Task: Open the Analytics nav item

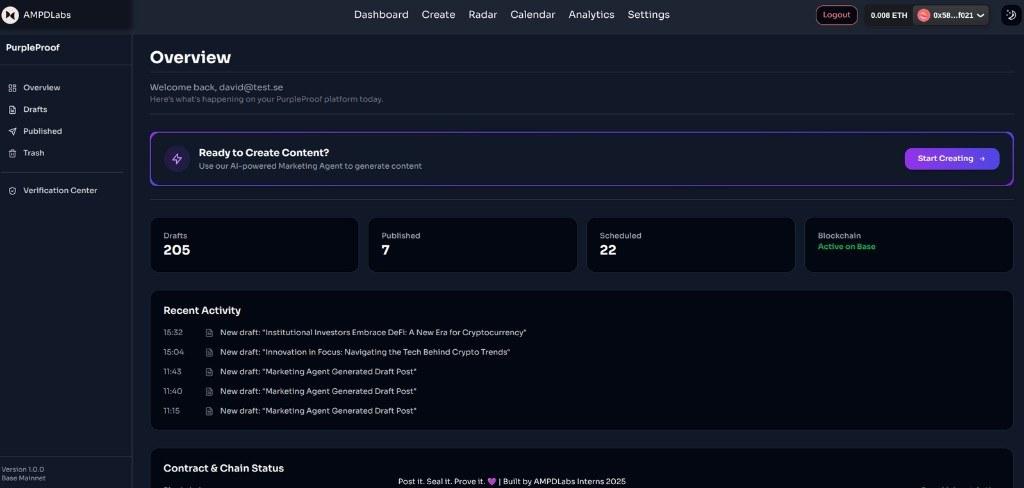Action: (x=592, y=14)
